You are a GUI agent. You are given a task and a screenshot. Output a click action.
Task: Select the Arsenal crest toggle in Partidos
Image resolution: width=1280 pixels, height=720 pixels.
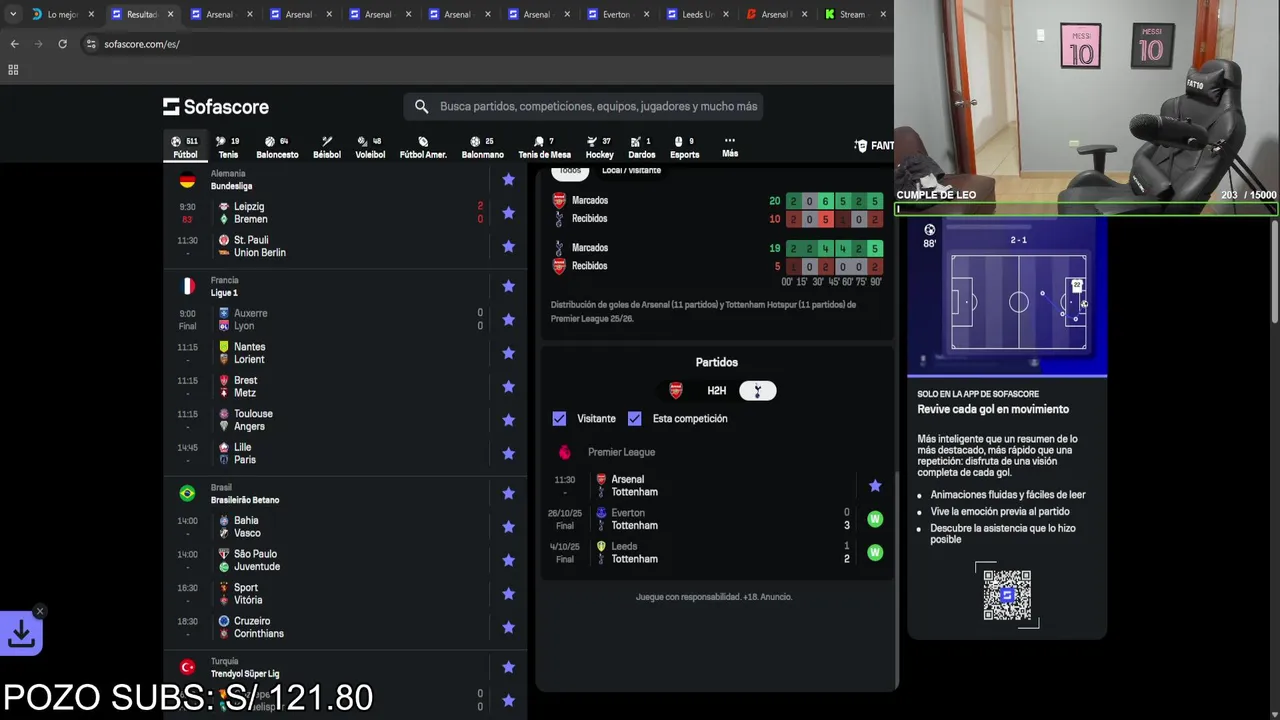(x=676, y=390)
